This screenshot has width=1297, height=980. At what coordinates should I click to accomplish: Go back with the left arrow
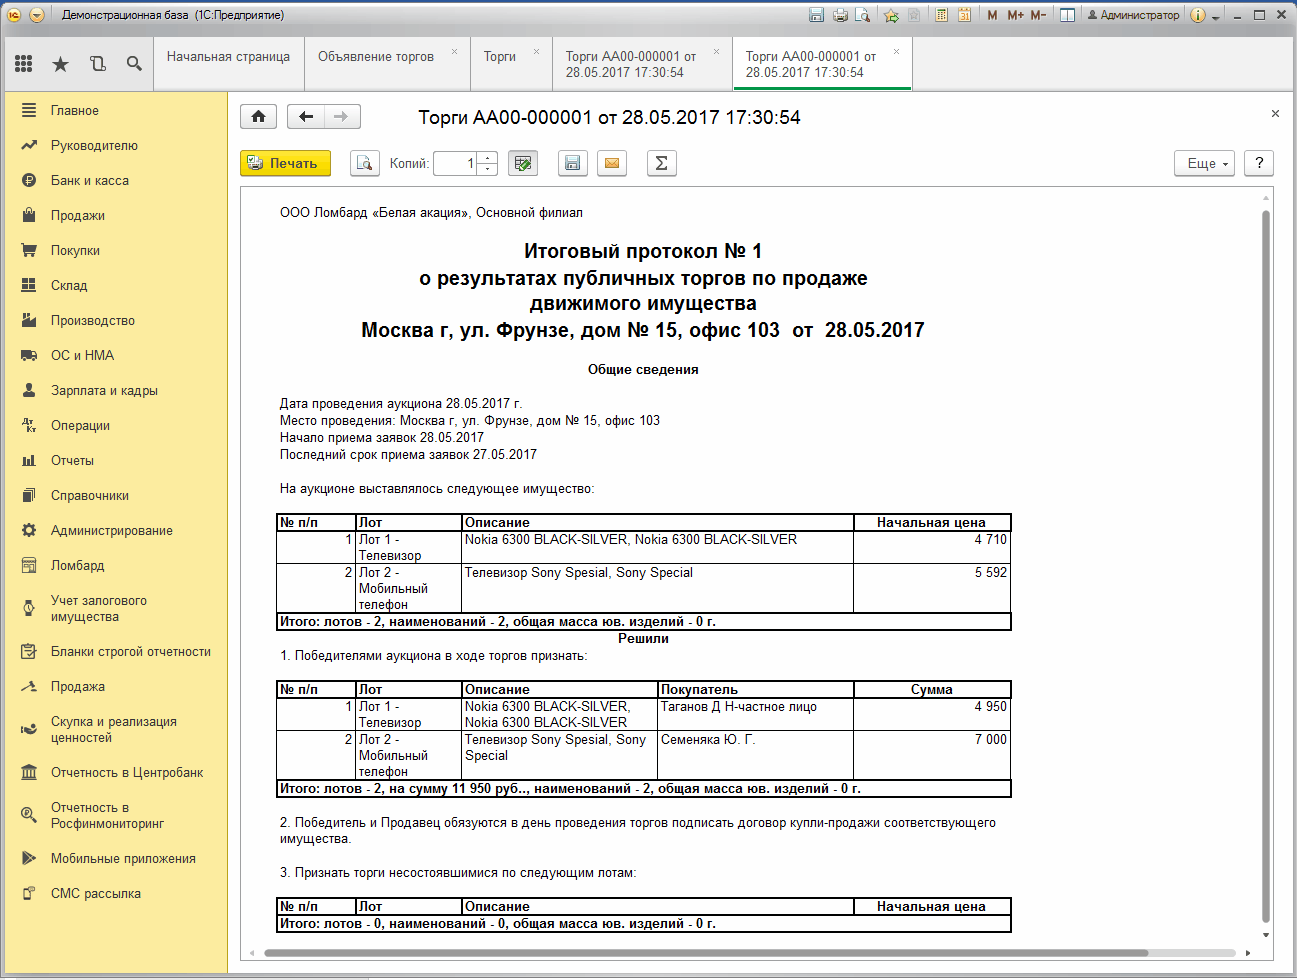(306, 117)
